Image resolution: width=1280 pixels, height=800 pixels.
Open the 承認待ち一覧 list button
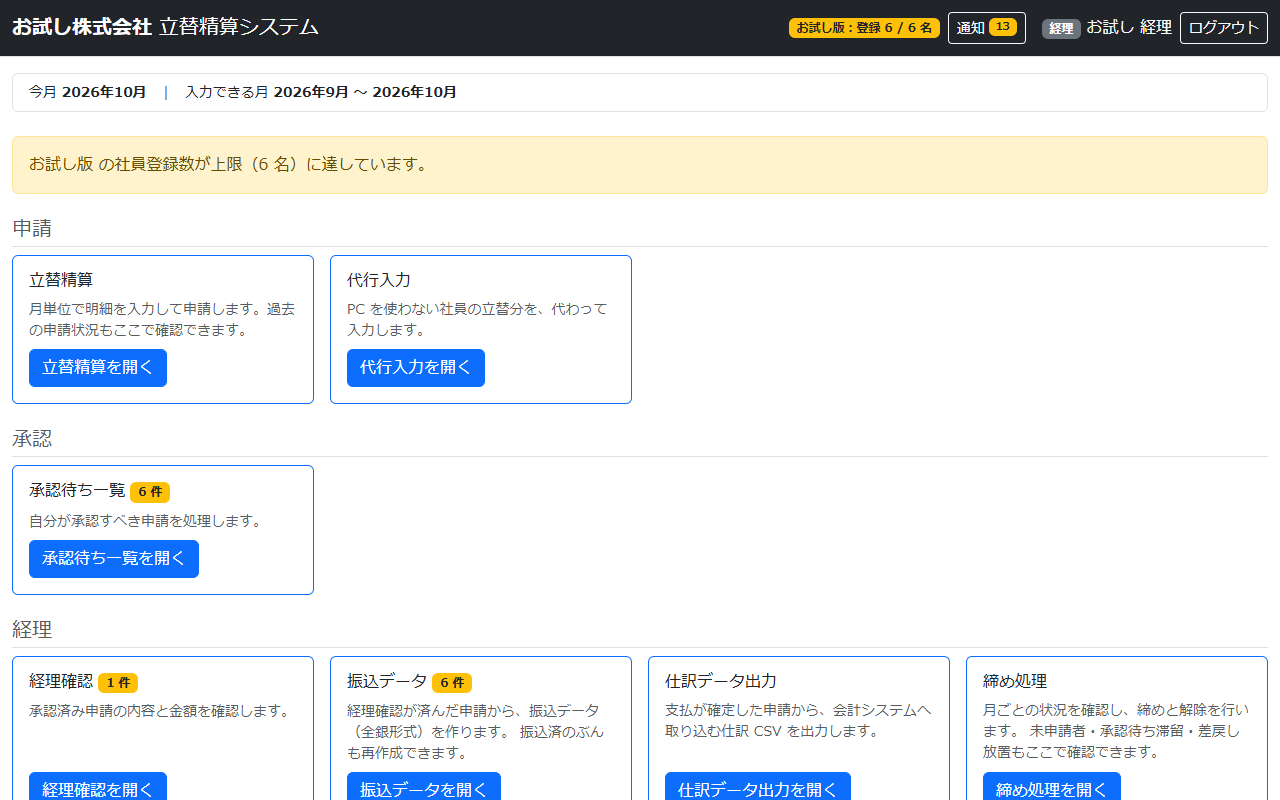(114, 559)
